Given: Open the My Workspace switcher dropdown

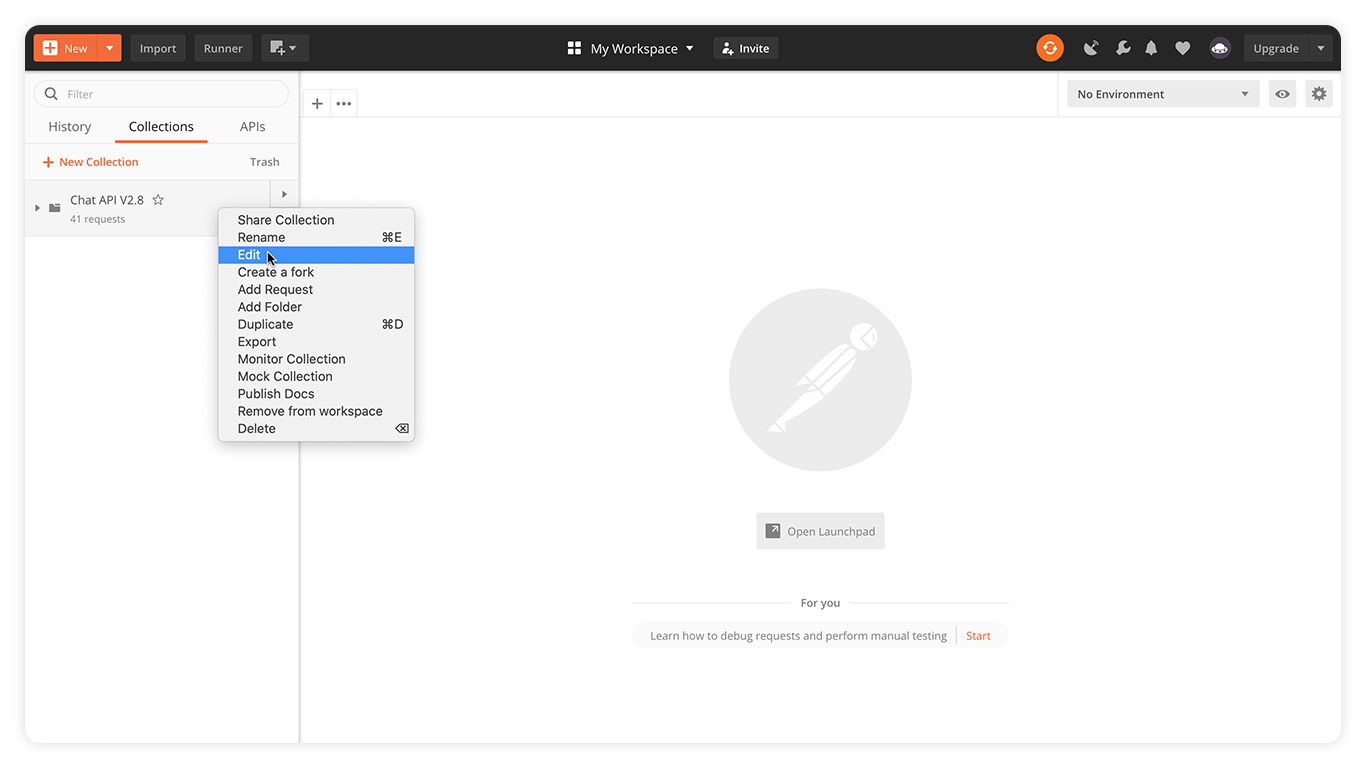Looking at the screenshot, I should coord(631,48).
